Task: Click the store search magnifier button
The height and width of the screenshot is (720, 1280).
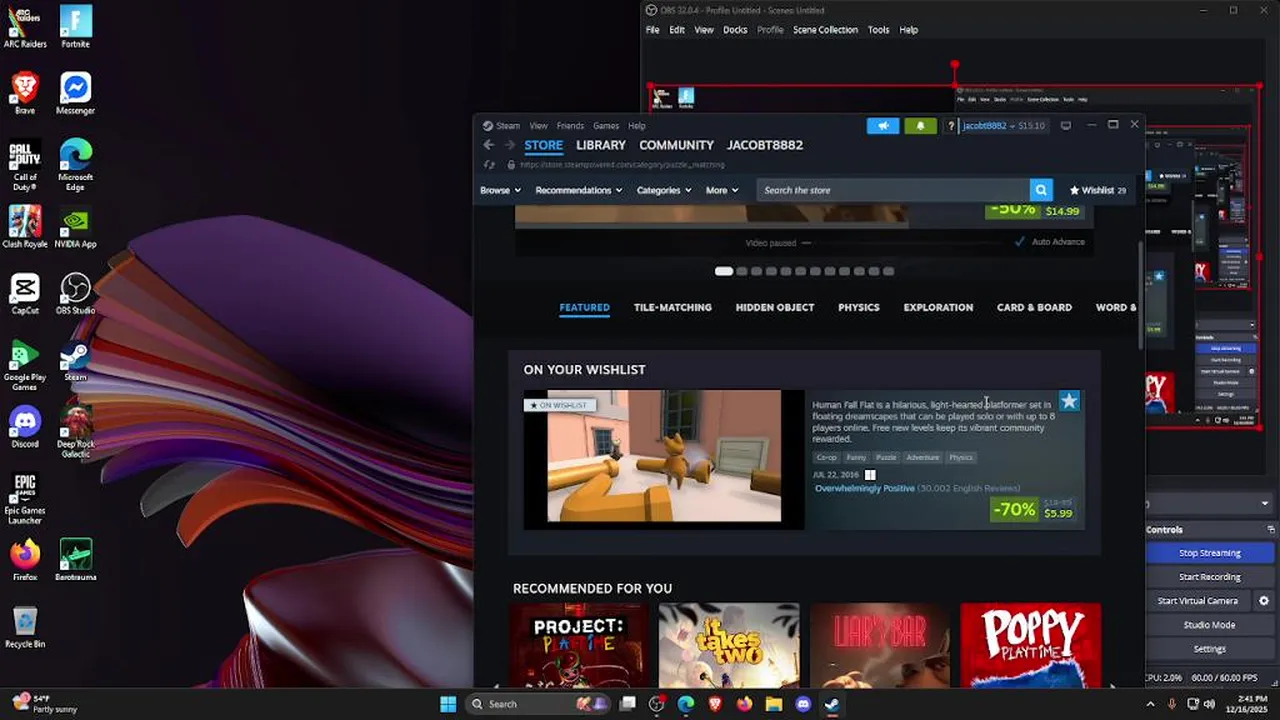Action: 1041,190
